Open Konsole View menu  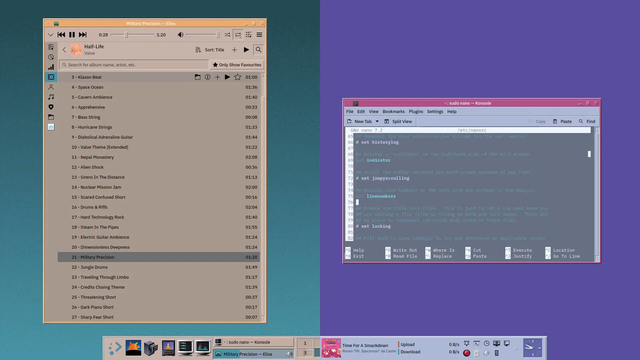coord(373,111)
